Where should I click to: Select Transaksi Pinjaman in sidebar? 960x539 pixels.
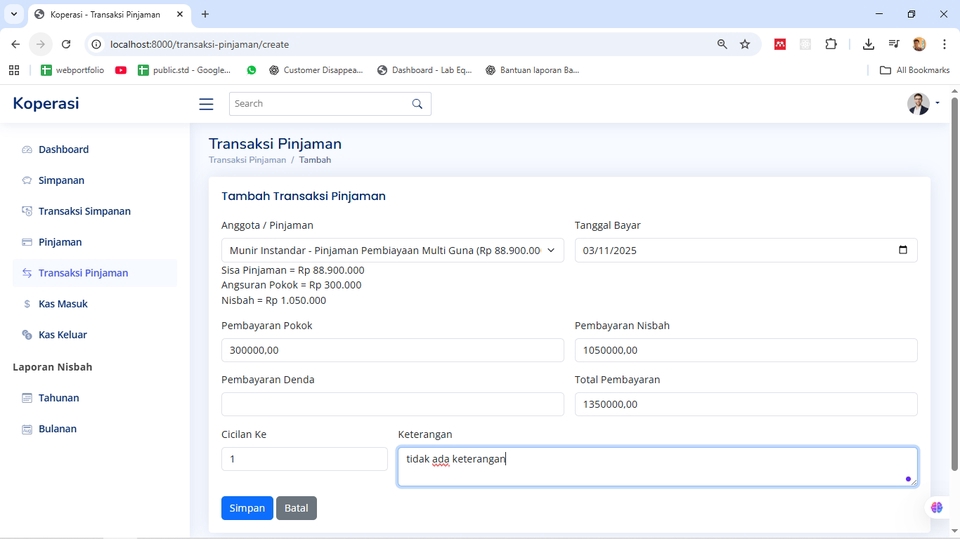pos(95,273)
